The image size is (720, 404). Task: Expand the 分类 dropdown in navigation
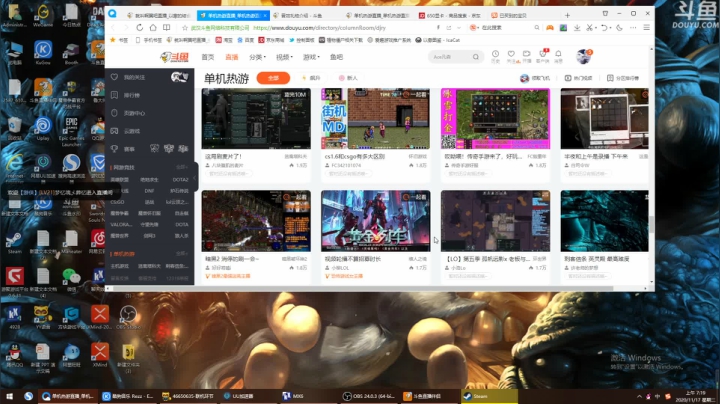[257, 57]
